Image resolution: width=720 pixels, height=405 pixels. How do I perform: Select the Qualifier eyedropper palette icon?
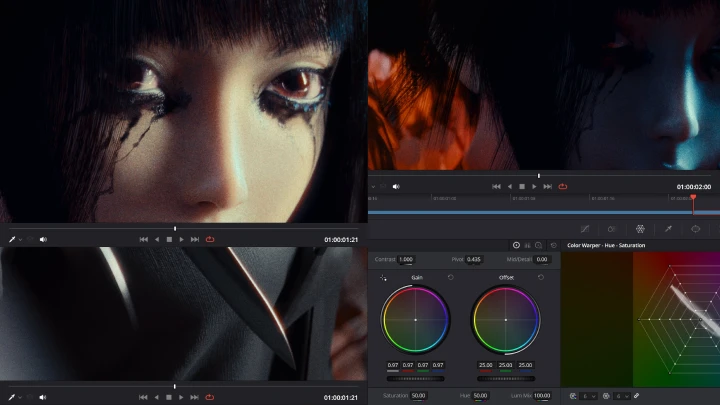click(x=669, y=229)
